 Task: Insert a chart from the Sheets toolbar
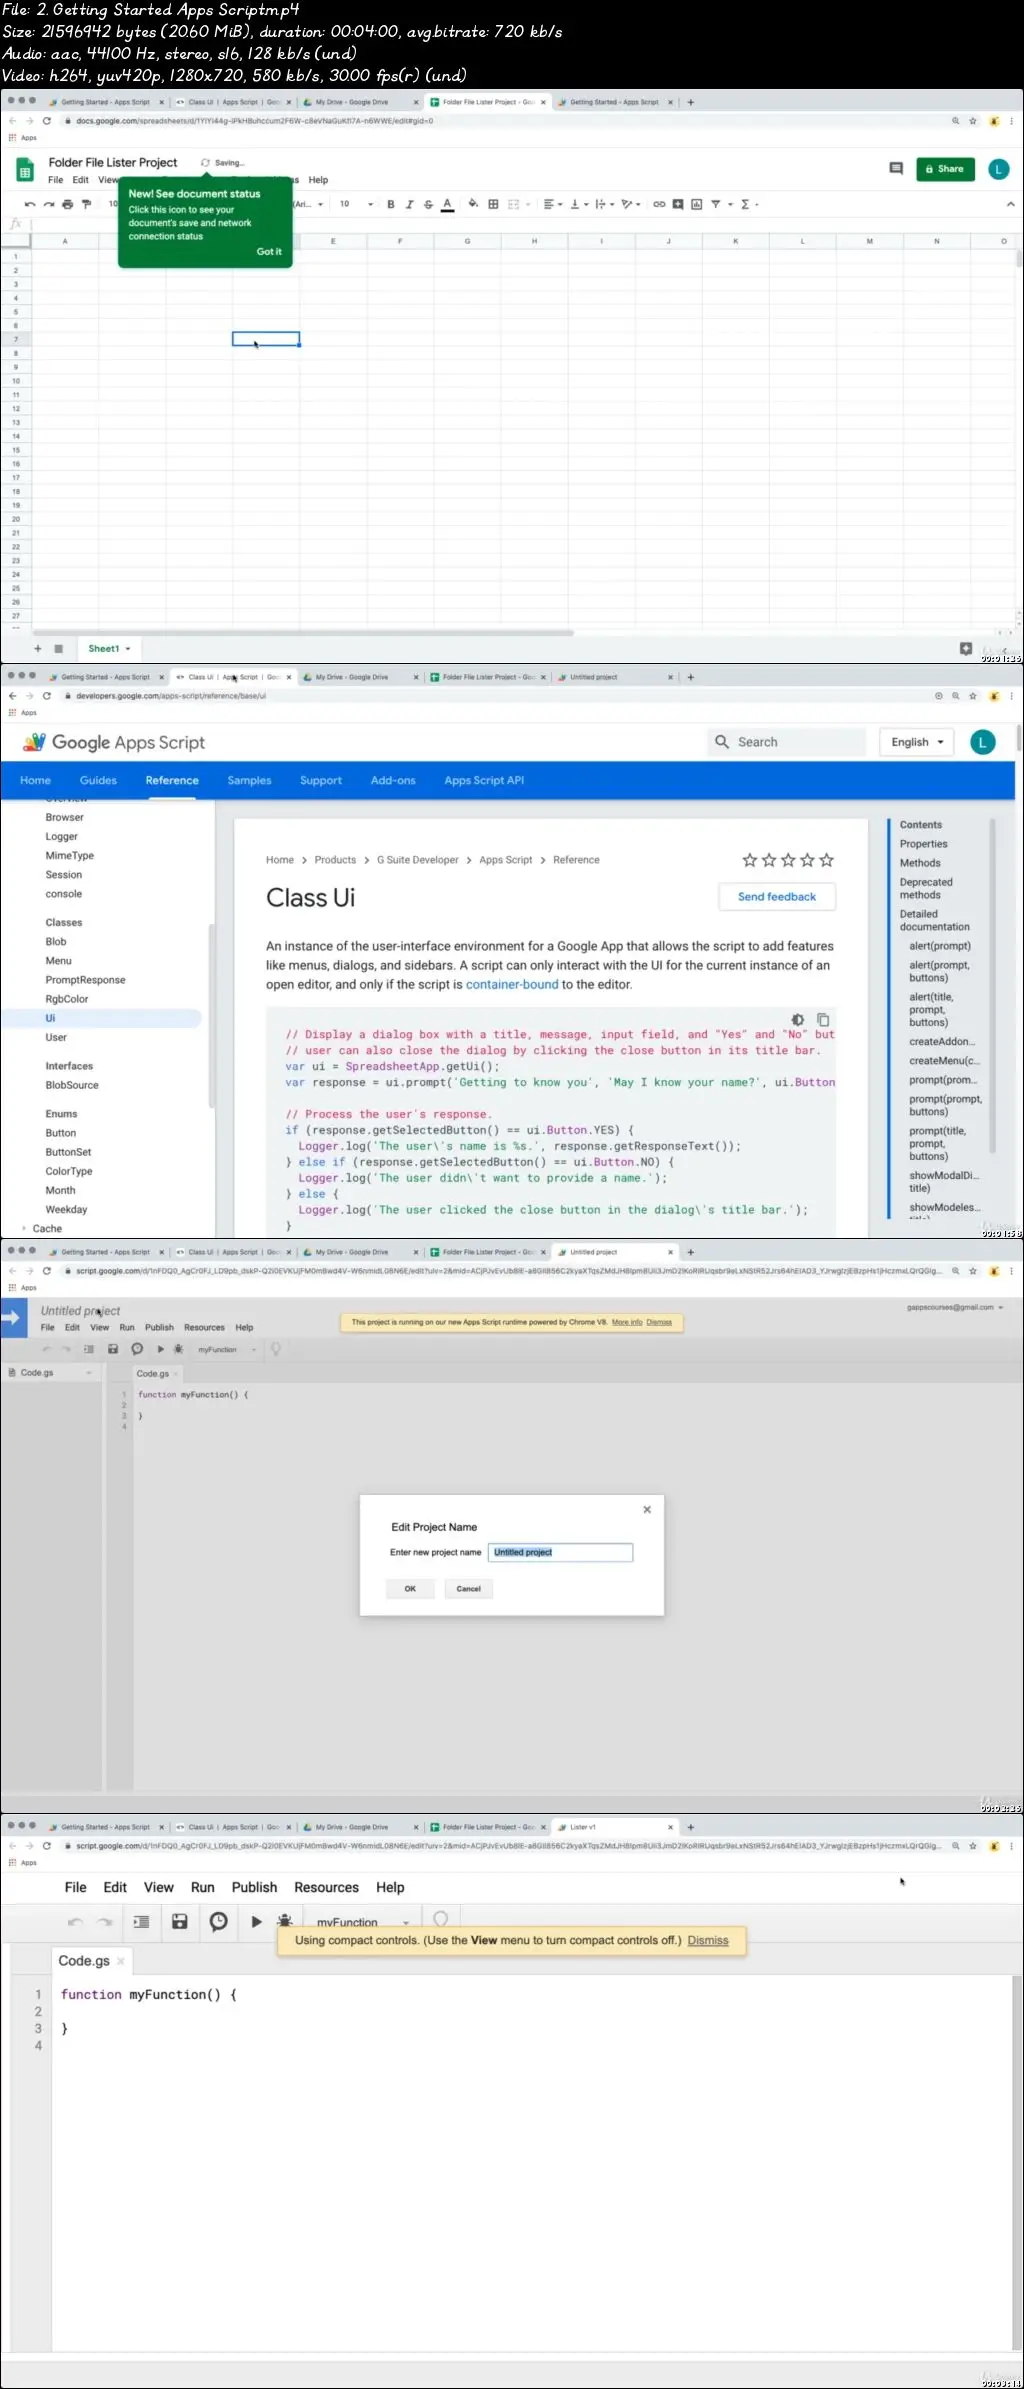pos(697,204)
